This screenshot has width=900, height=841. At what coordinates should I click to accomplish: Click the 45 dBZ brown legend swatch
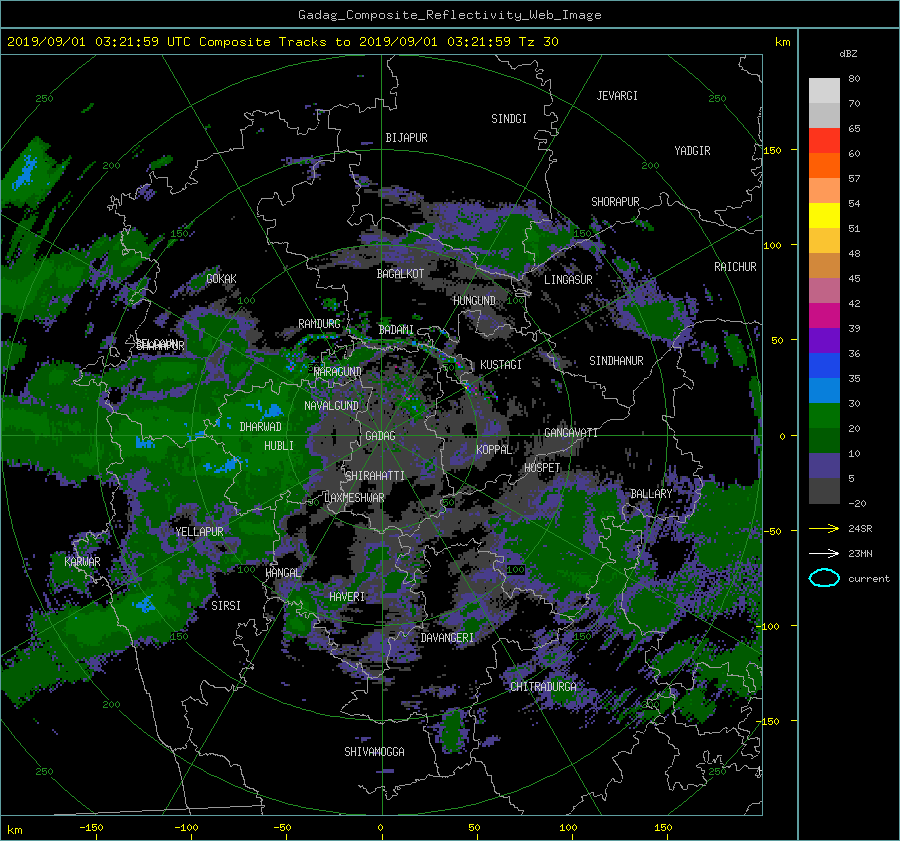(x=824, y=265)
